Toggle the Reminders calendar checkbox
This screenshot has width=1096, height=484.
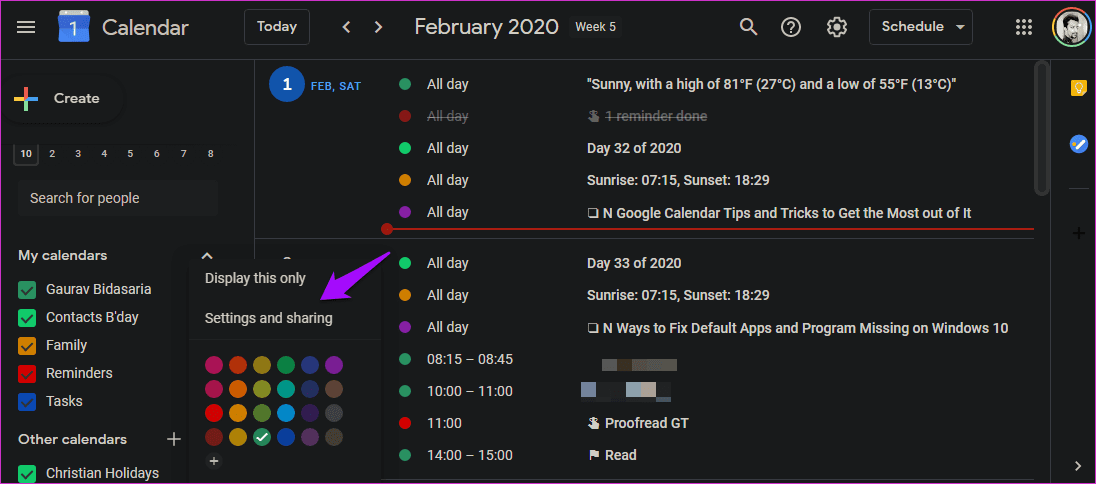click(27, 373)
